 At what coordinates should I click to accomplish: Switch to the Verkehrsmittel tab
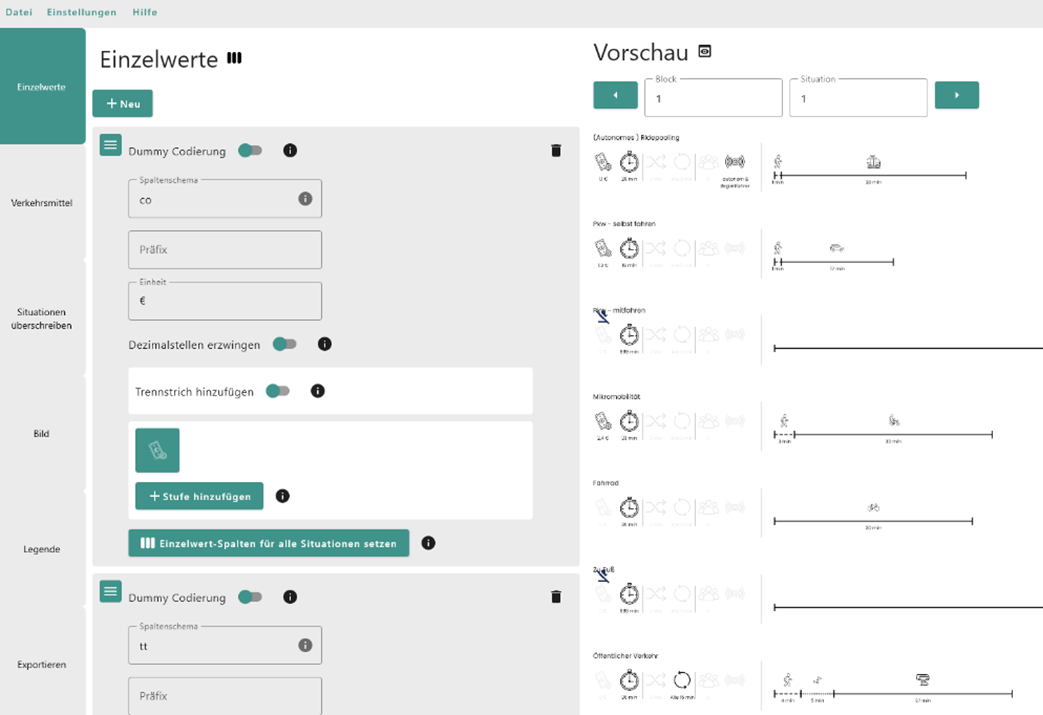(42, 203)
